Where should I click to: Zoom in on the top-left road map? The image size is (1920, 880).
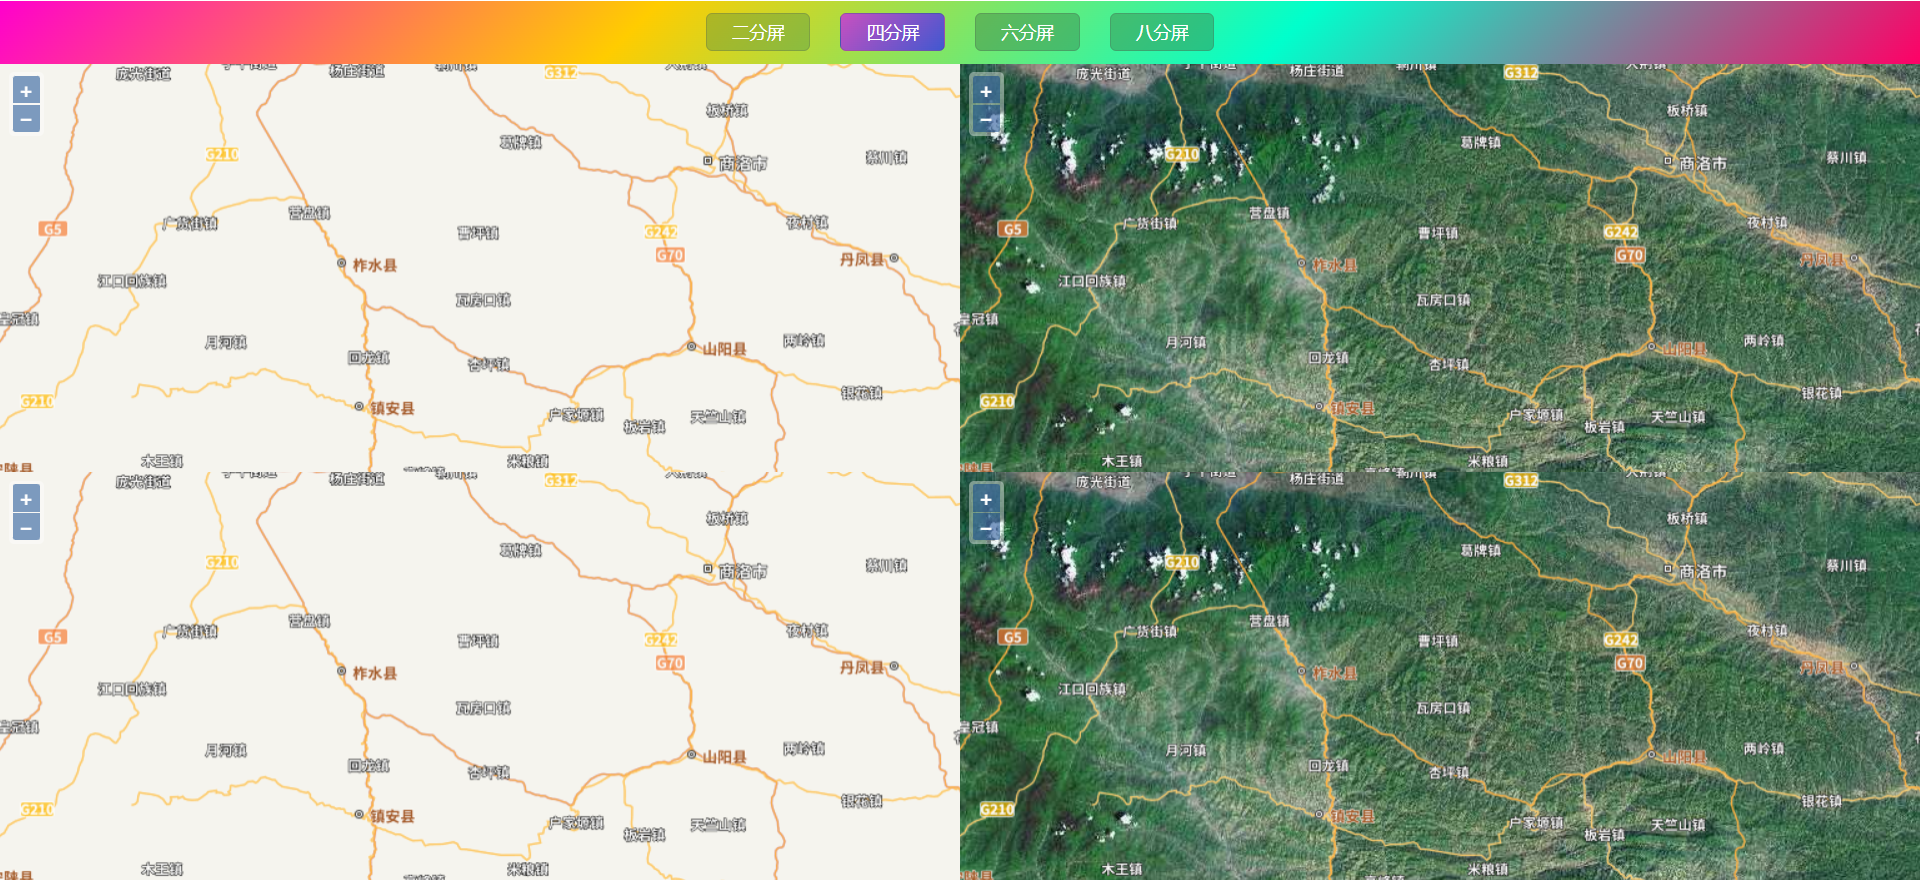[x=26, y=91]
